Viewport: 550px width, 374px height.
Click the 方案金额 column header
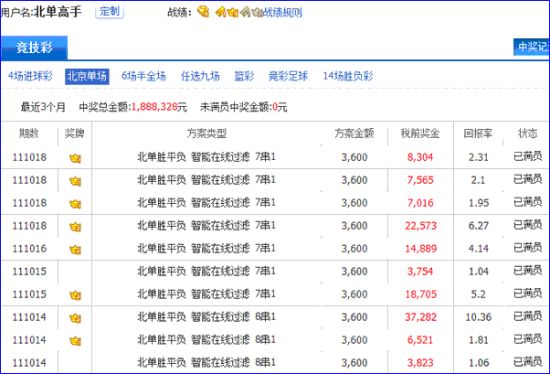point(354,133)
